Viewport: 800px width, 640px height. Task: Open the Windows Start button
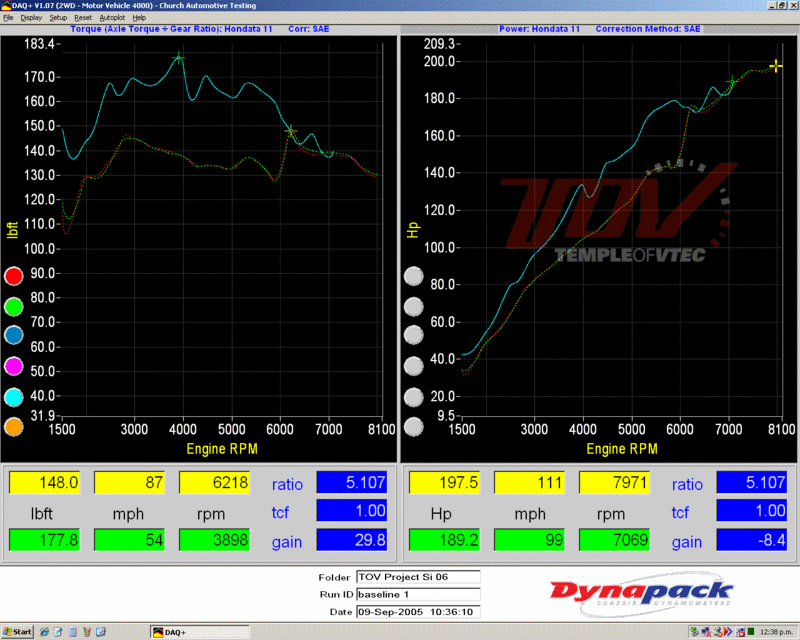(17, 632)
